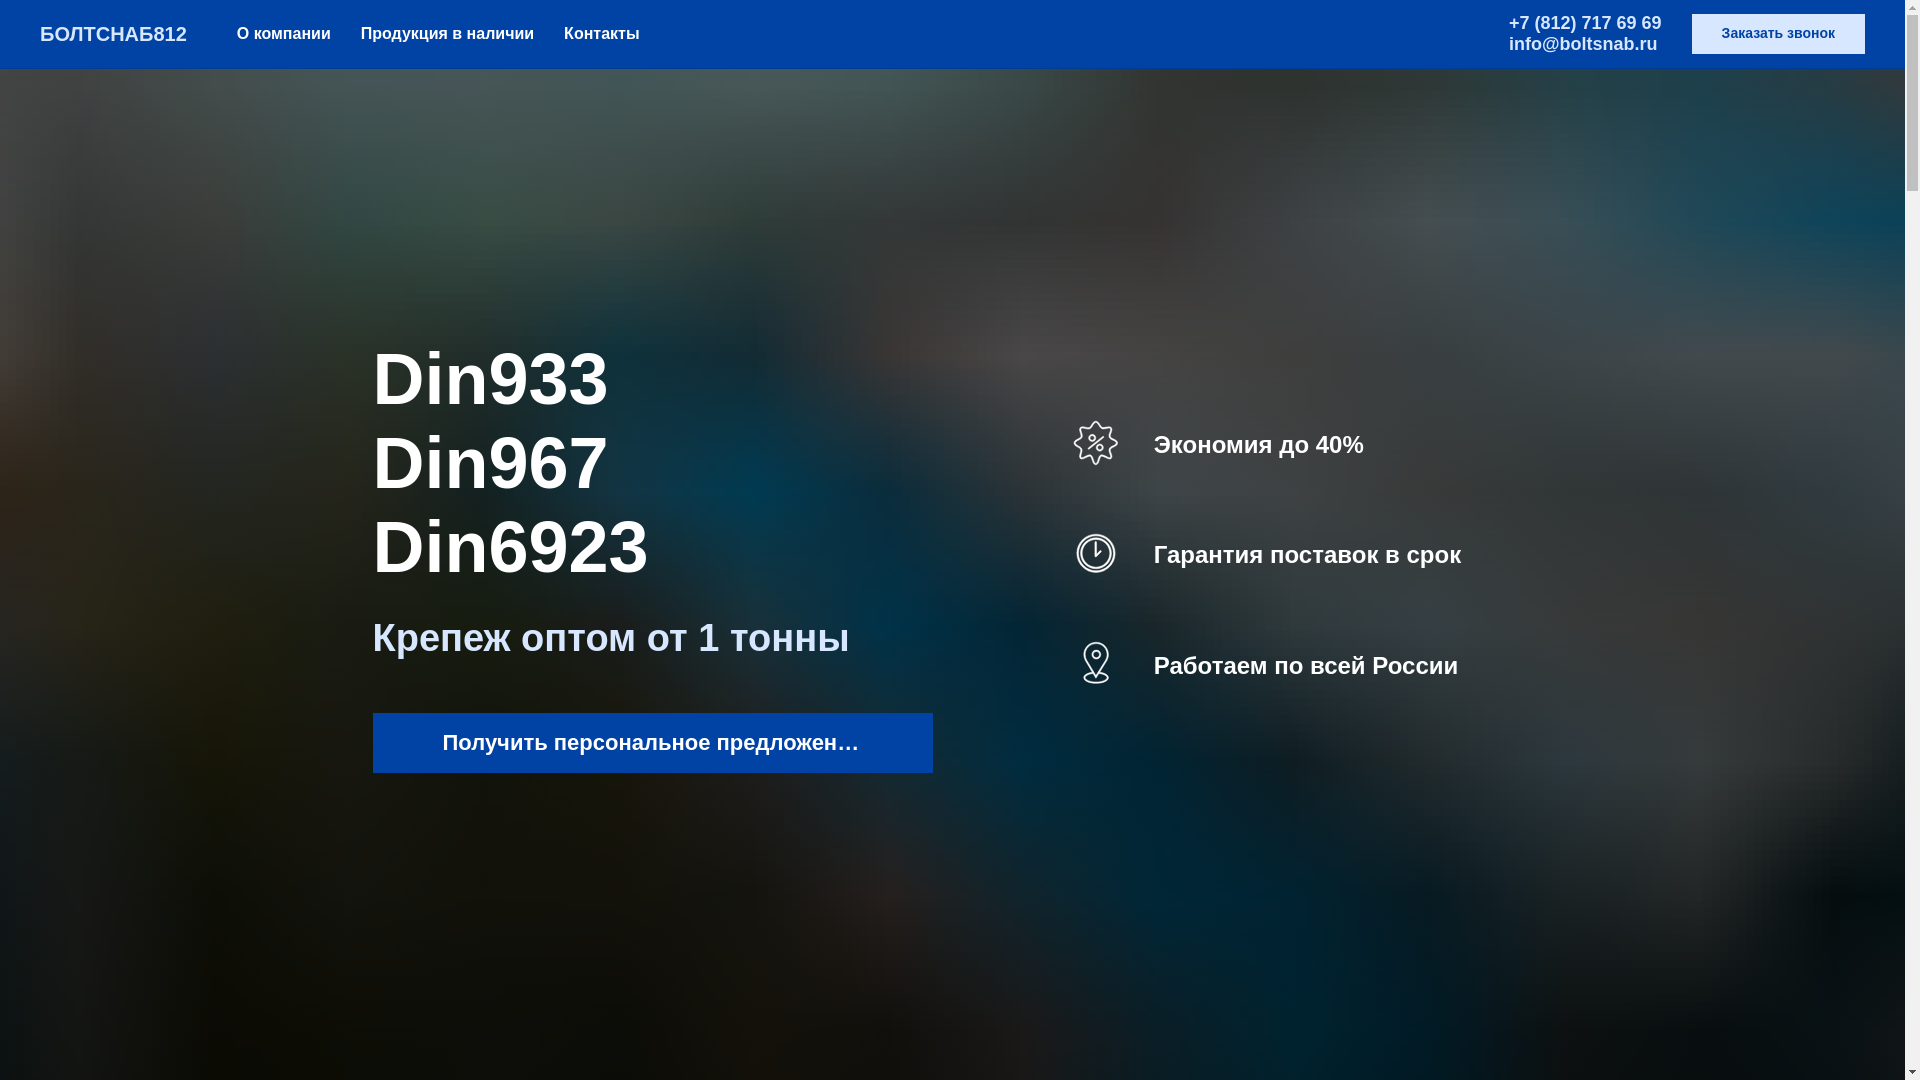Click the Экономия до 40% text
This screenshot has width=1920, height=1080.
(1259, 445)
